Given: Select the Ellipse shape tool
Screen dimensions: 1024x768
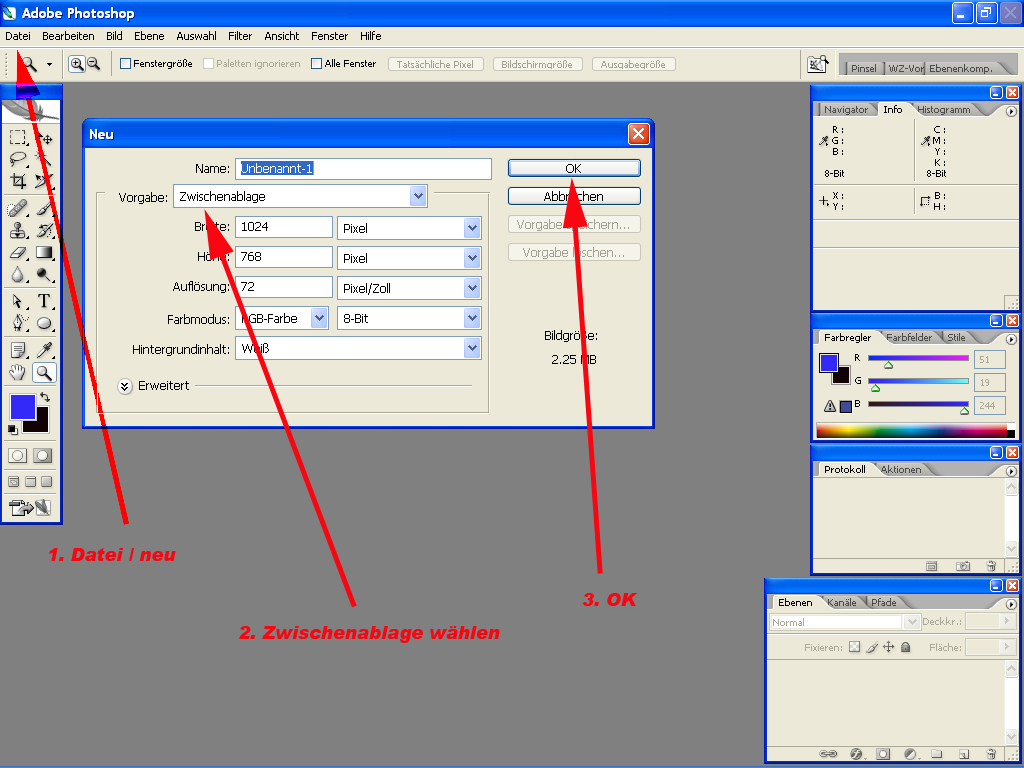Looking at the screenshot, I should (x=44, y=323).
